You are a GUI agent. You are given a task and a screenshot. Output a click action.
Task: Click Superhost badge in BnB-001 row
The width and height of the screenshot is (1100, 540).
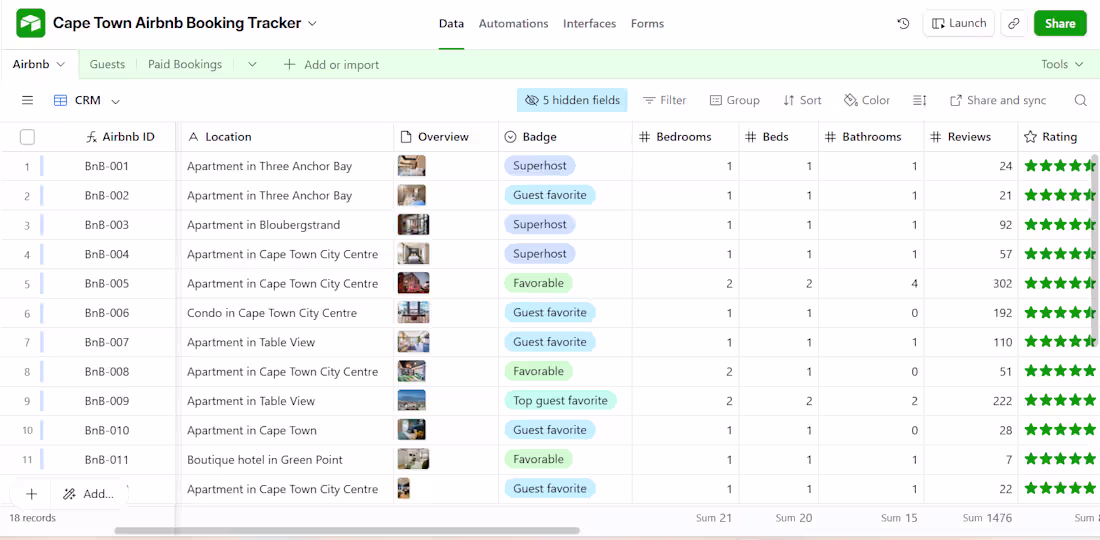539,166
